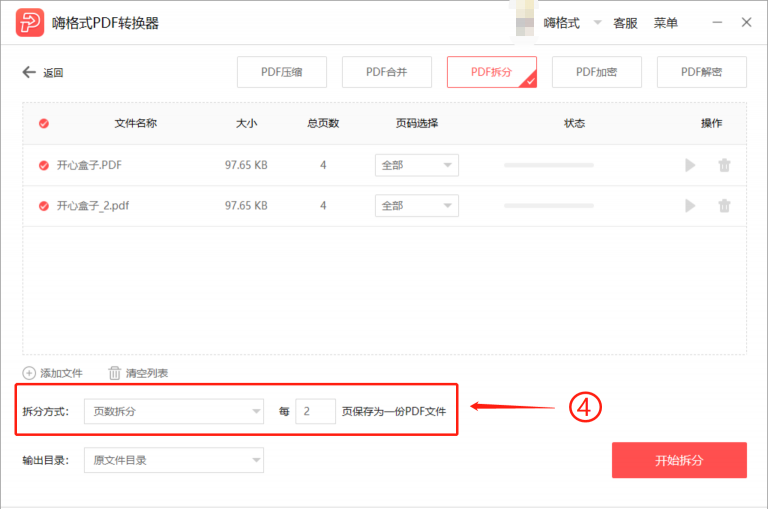This screenshot has width=768, height=509.
Task: Click the 大小 column header
Action: 246,123
